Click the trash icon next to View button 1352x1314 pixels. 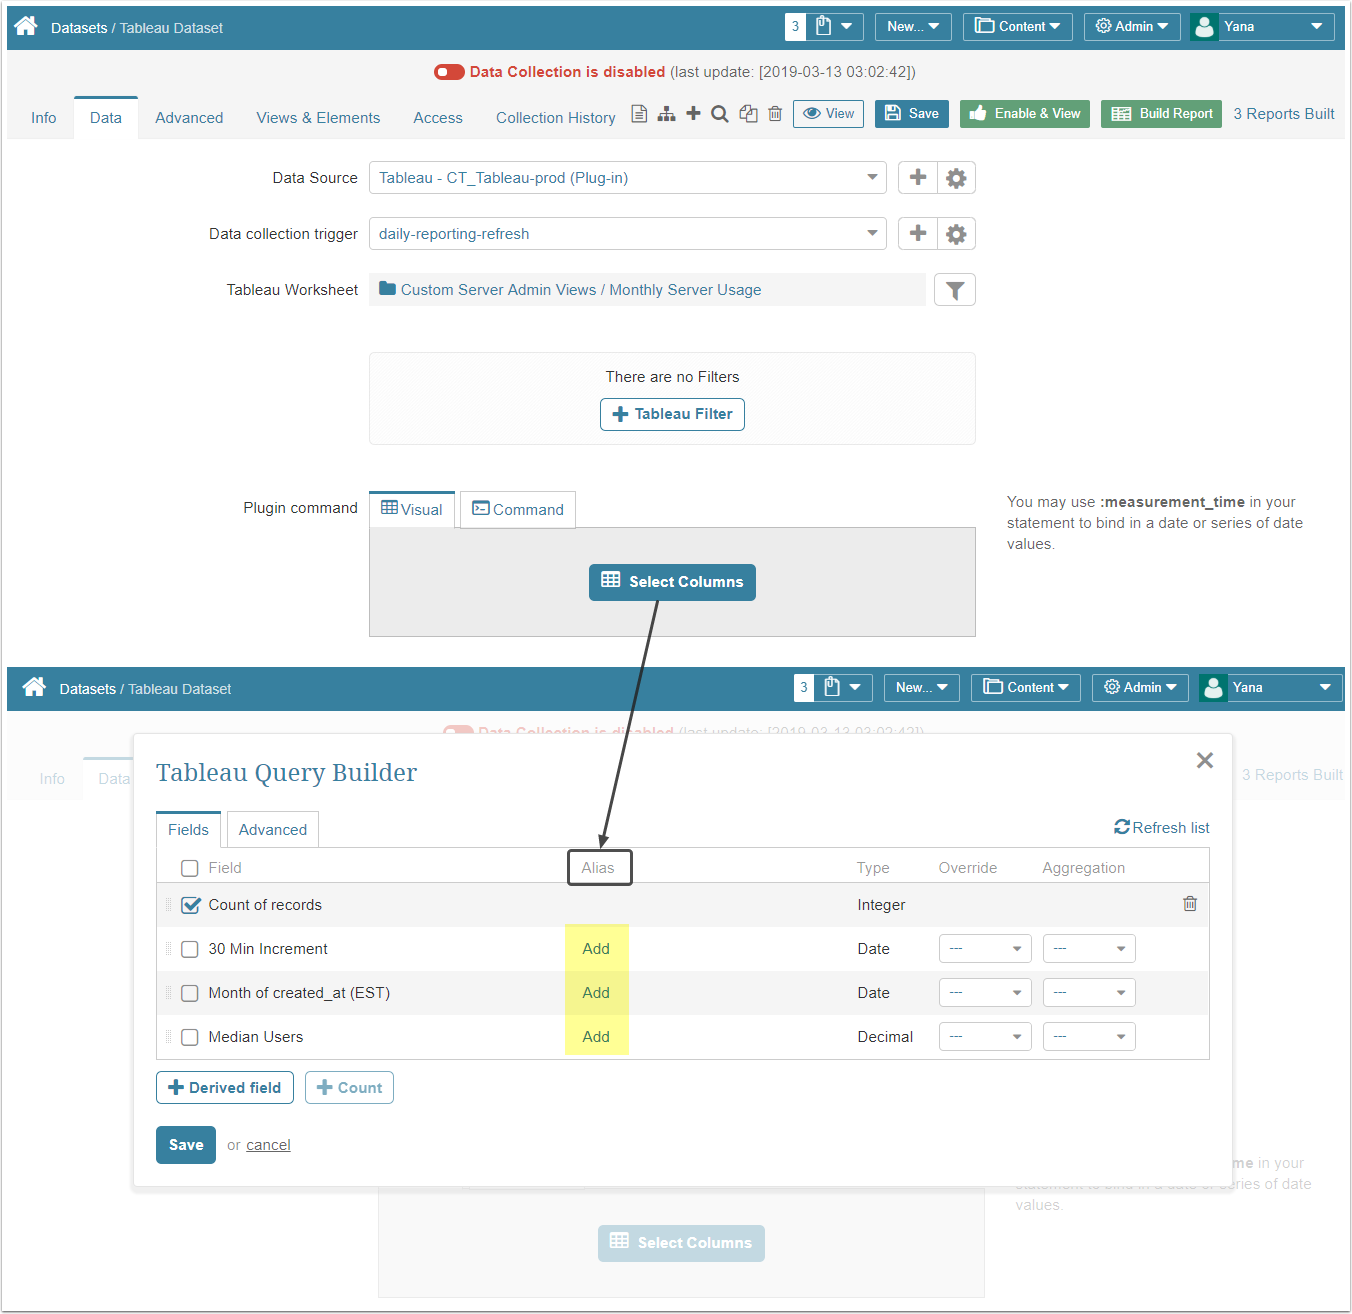775,114
